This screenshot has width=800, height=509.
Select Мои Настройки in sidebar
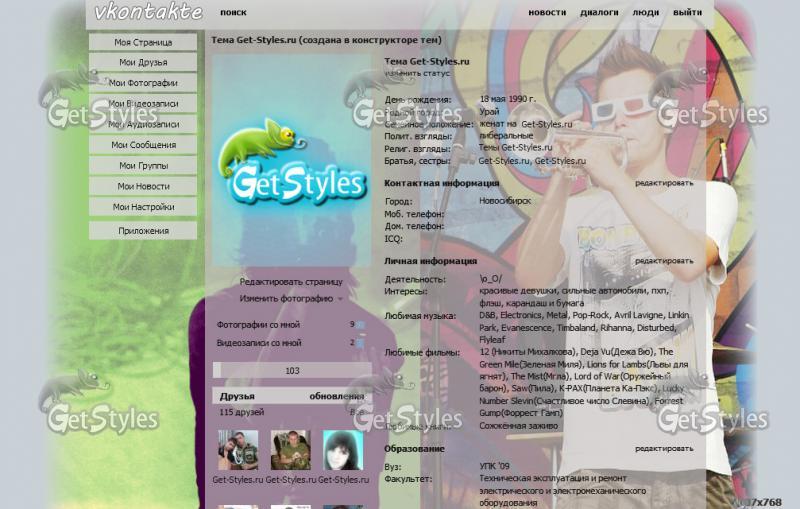coord(143,207)
